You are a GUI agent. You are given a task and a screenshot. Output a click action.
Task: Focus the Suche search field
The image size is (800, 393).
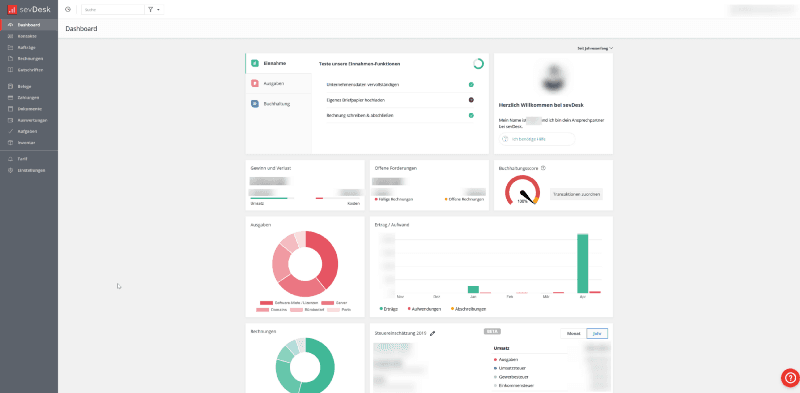click(113, 9)
